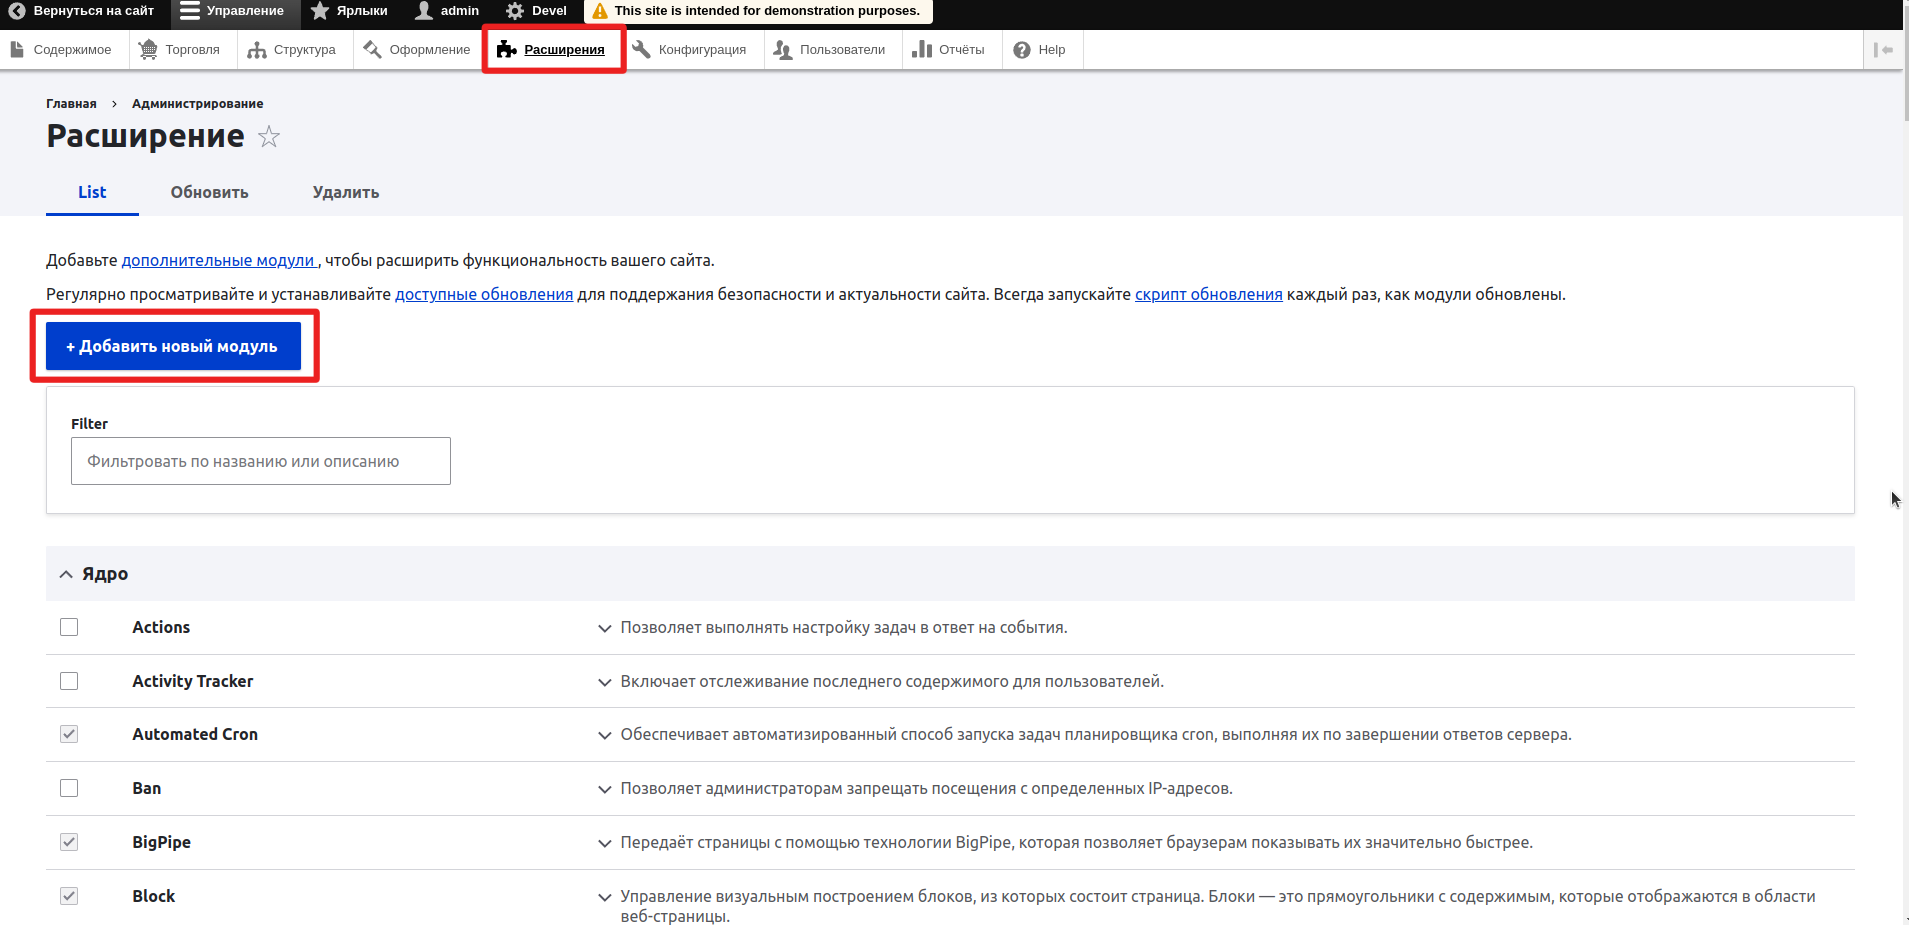
Task: Expand the BigPipe description details
Action: pyautogui.click(x=604, y=843)
